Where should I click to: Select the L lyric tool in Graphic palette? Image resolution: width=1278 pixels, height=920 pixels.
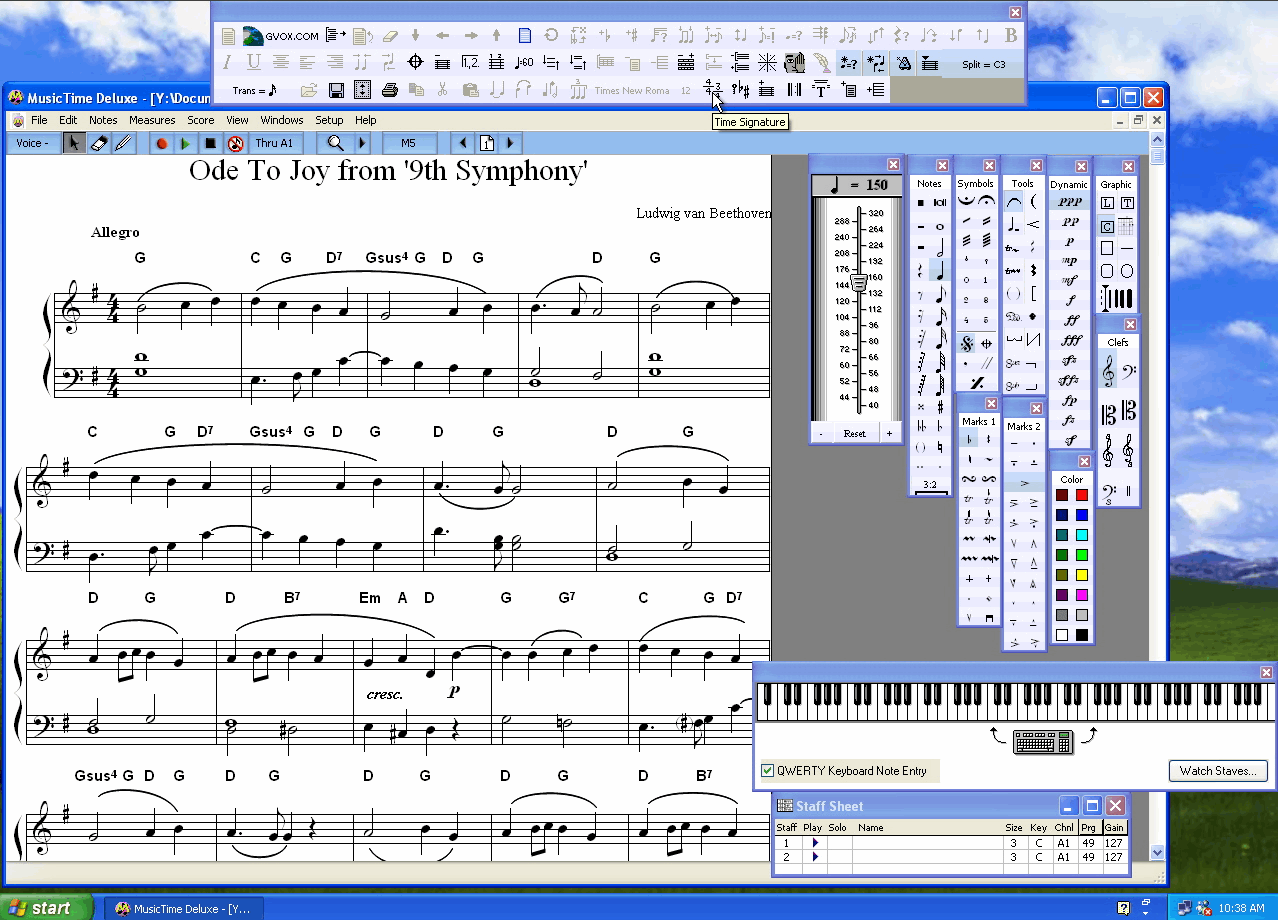tap(1107, 203)
